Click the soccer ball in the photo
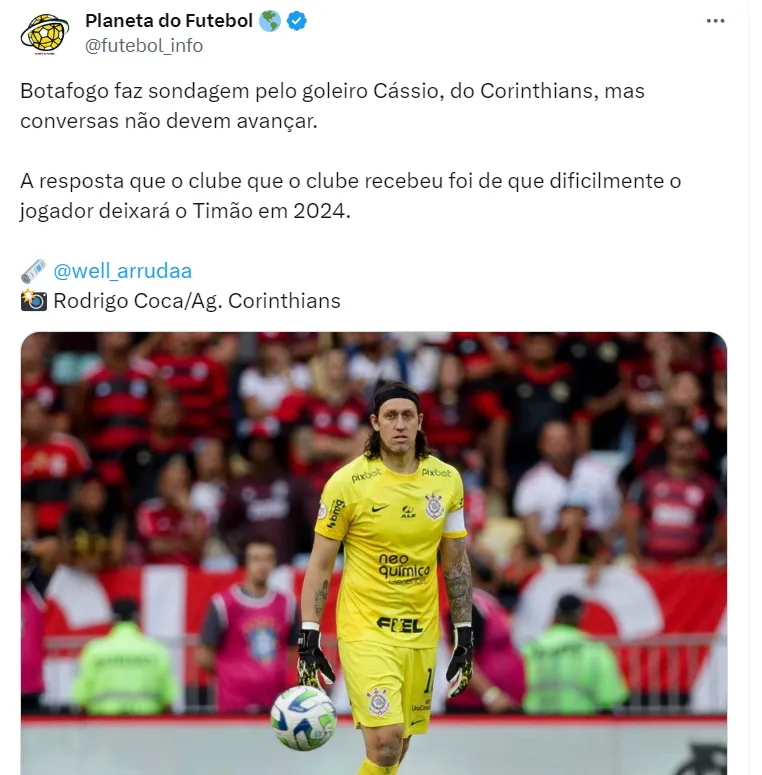Image resolution: width=762 pixels, height=775 pixels. [x=303, y=718]
